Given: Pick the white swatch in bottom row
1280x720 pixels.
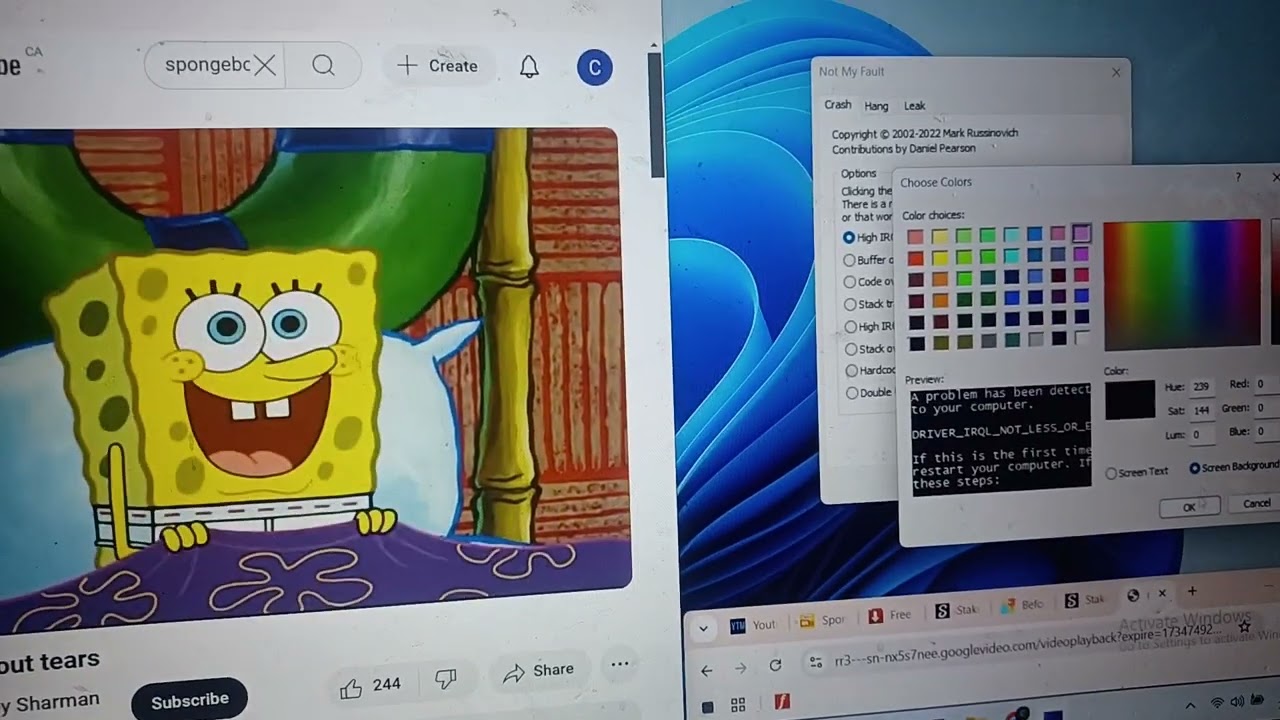Looking at the screenshot, I should pyautogui.click(x=1081, y=340).
